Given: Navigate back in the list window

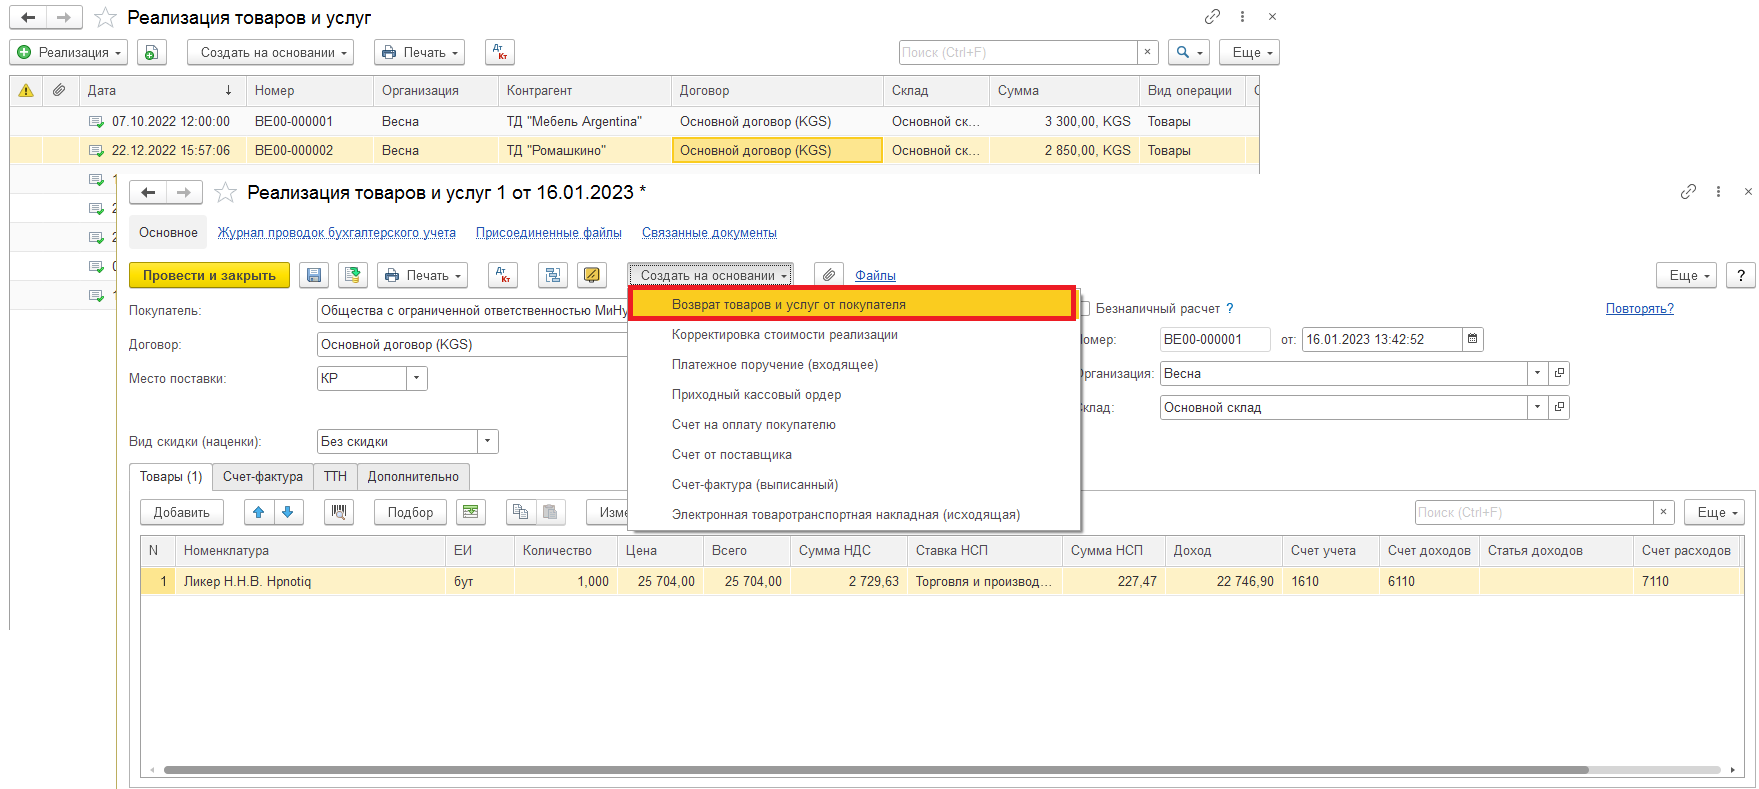Looking at the screenshot, I should click(28, 17).
